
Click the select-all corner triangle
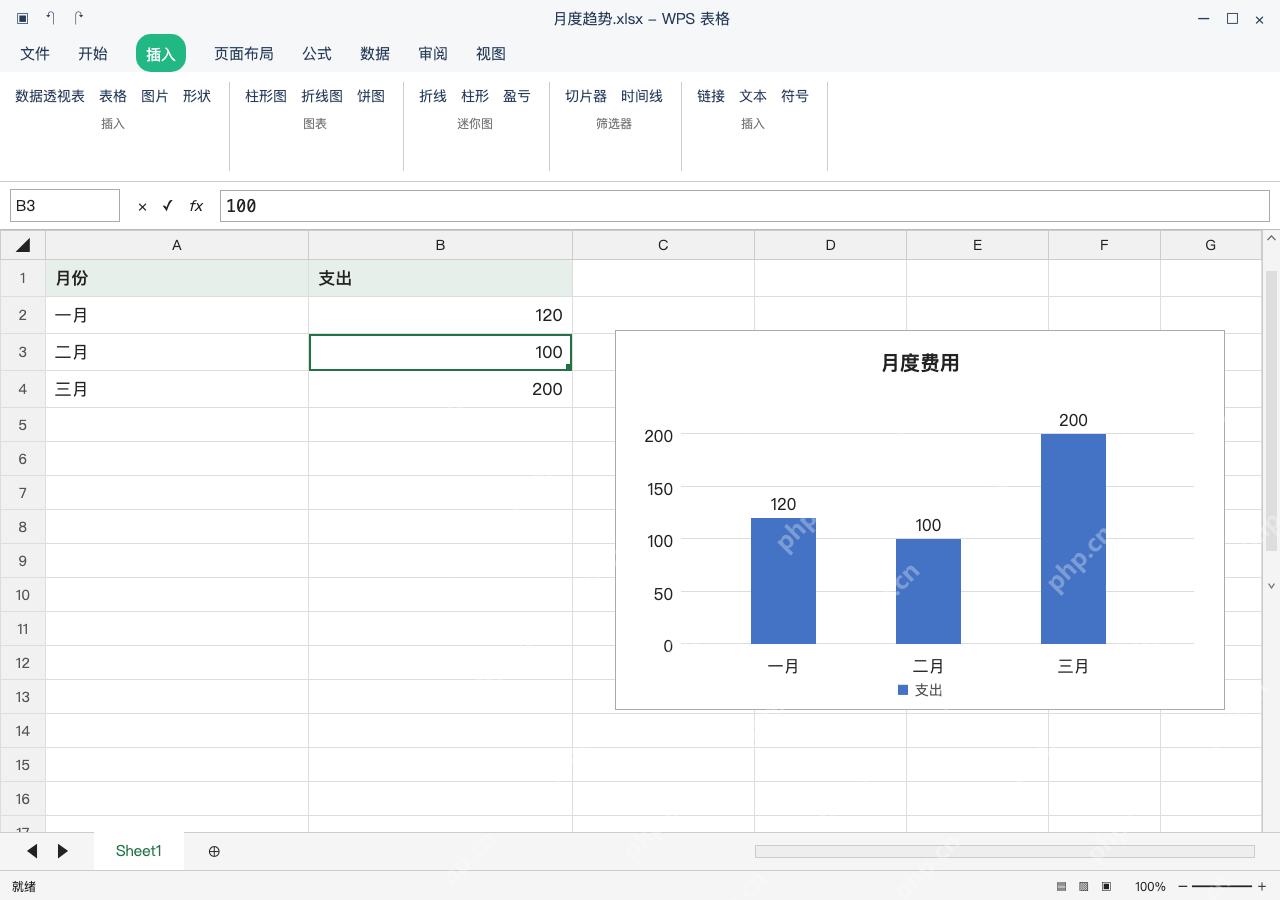(23, 245)
